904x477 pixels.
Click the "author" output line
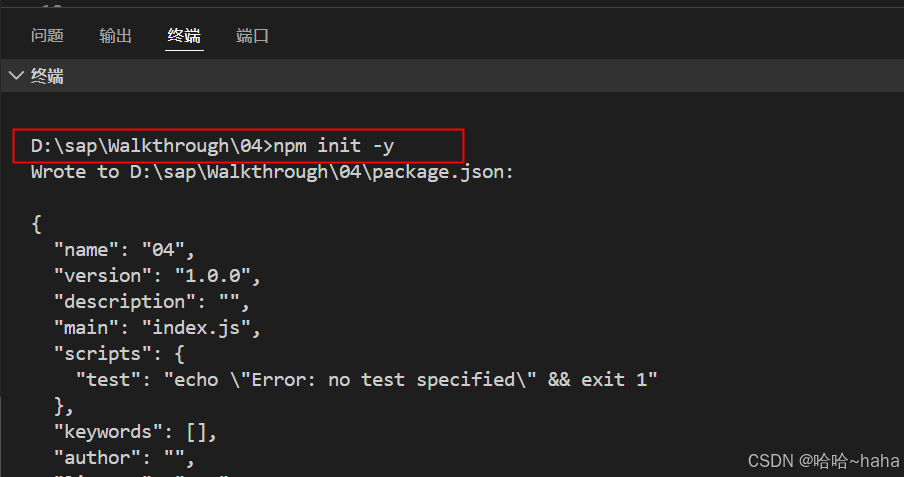coord(124,457)
